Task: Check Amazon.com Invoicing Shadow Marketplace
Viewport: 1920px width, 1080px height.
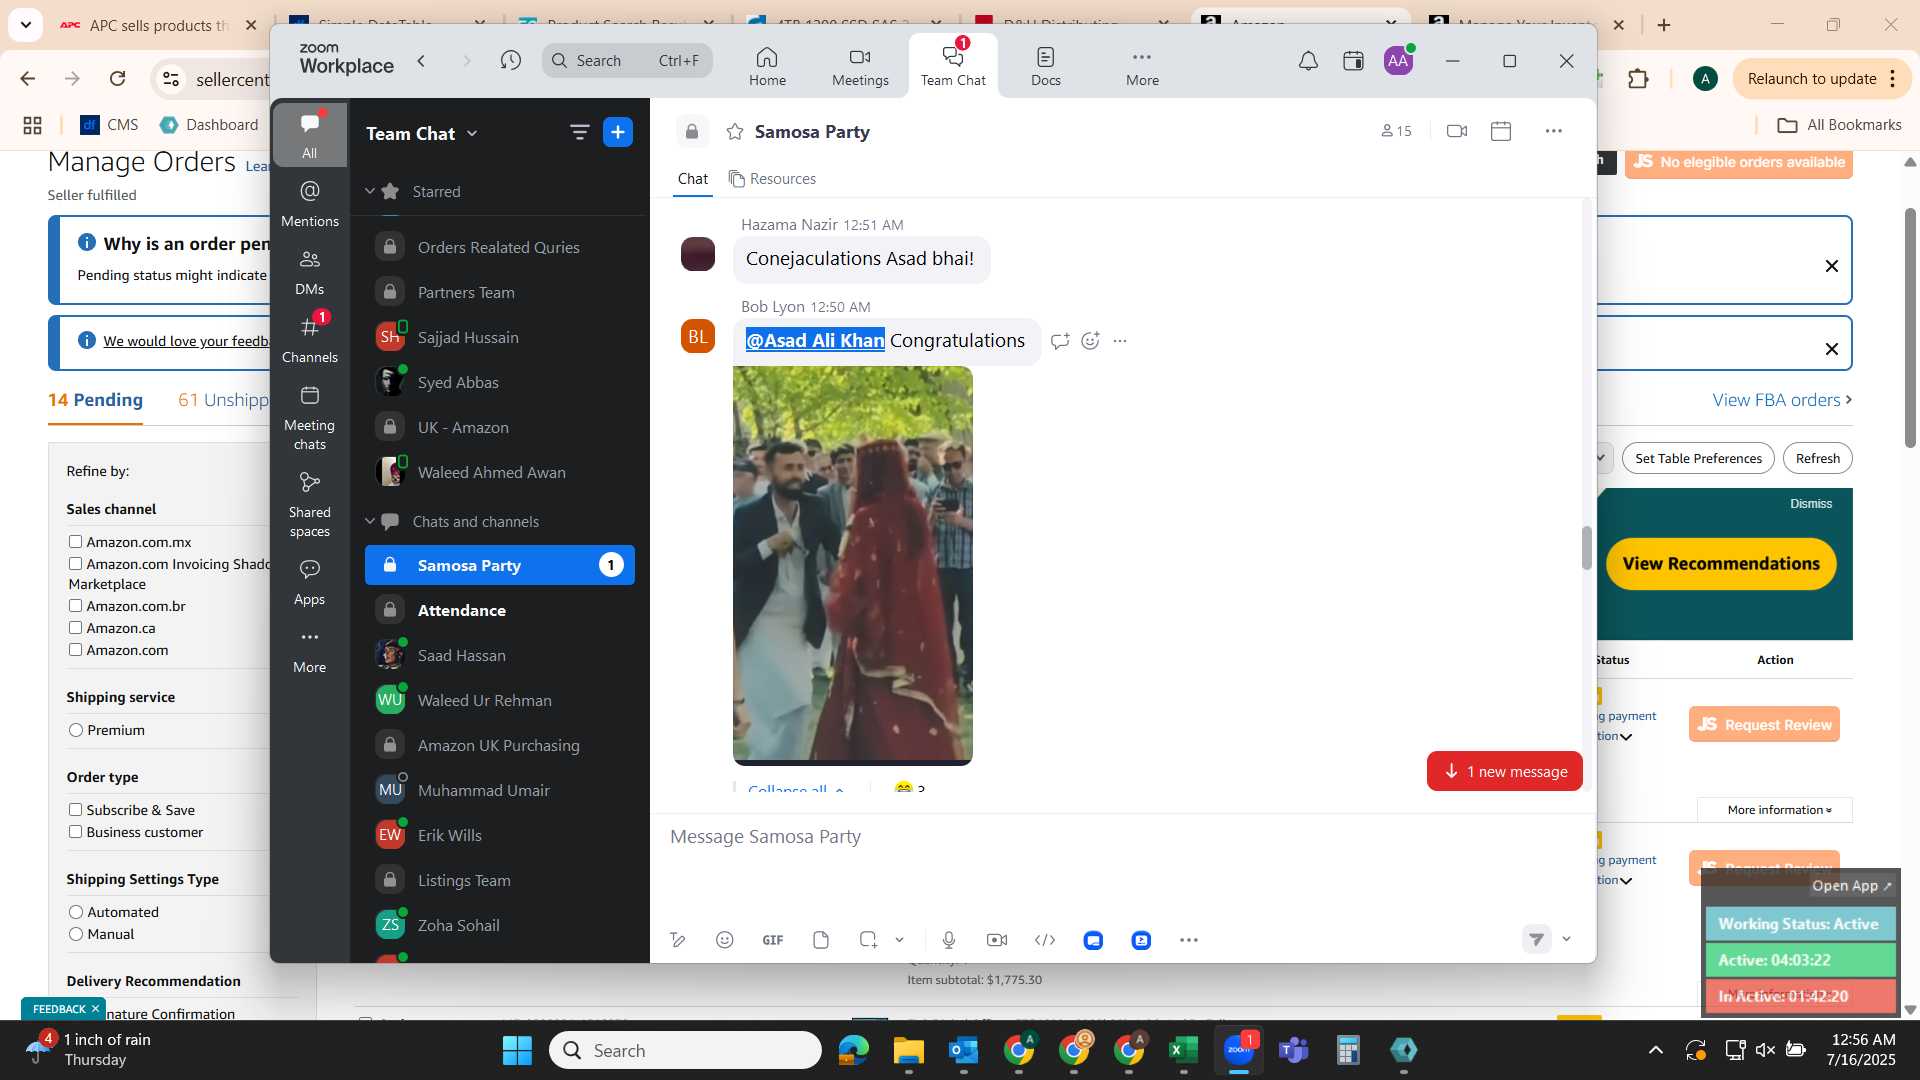Action: (x=75, y=563)
